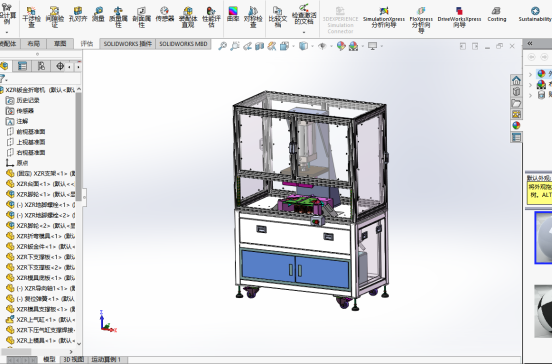Switch to SOLIDWORKS 插件 tab
552x364 pixels.
point(128,44)
